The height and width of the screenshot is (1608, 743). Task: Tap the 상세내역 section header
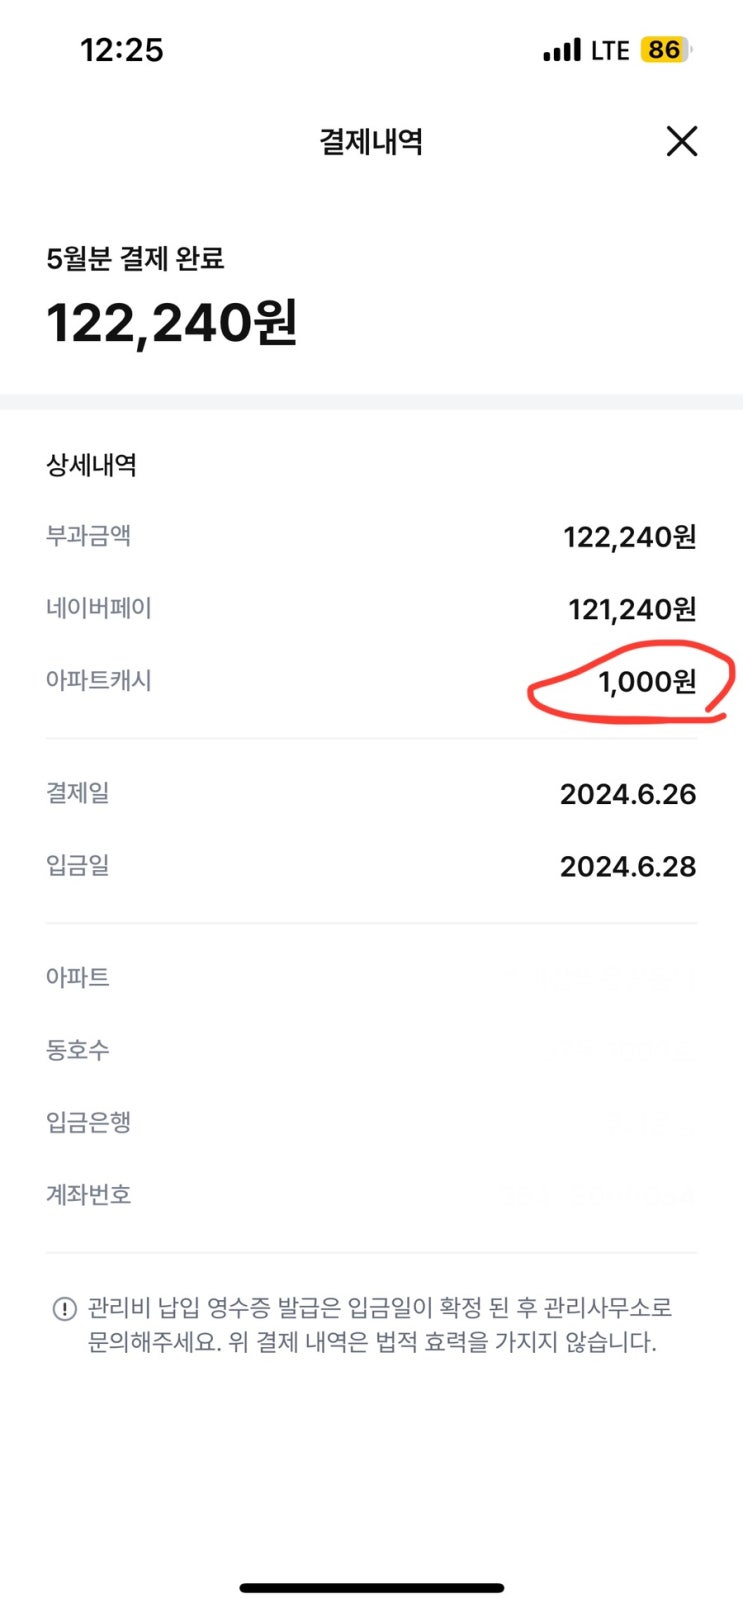click(91, 465)
